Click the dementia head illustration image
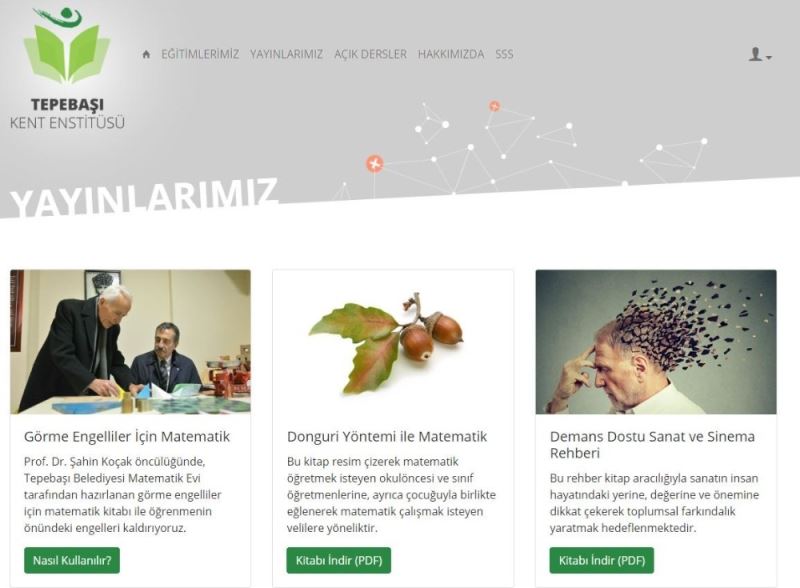800x588 pixels. tap(656, 341)
